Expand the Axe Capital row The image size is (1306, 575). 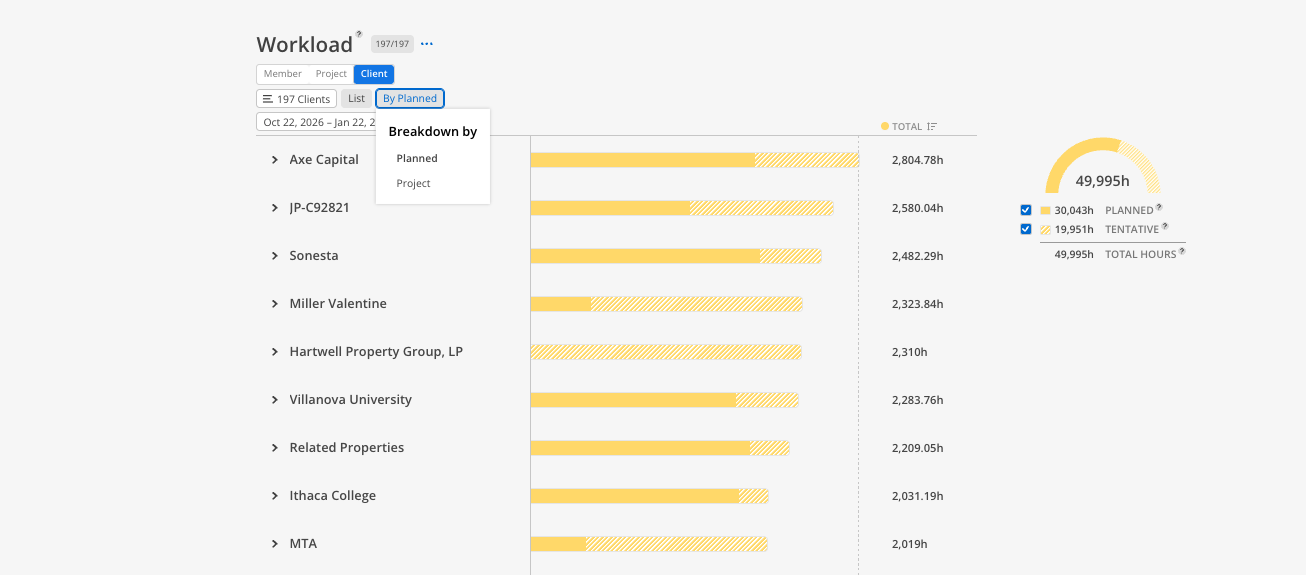275,160
